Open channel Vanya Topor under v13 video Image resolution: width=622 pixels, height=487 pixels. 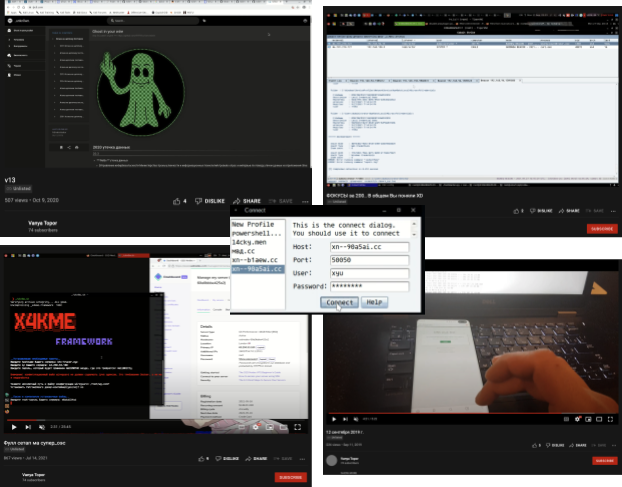tap(42, 223)
